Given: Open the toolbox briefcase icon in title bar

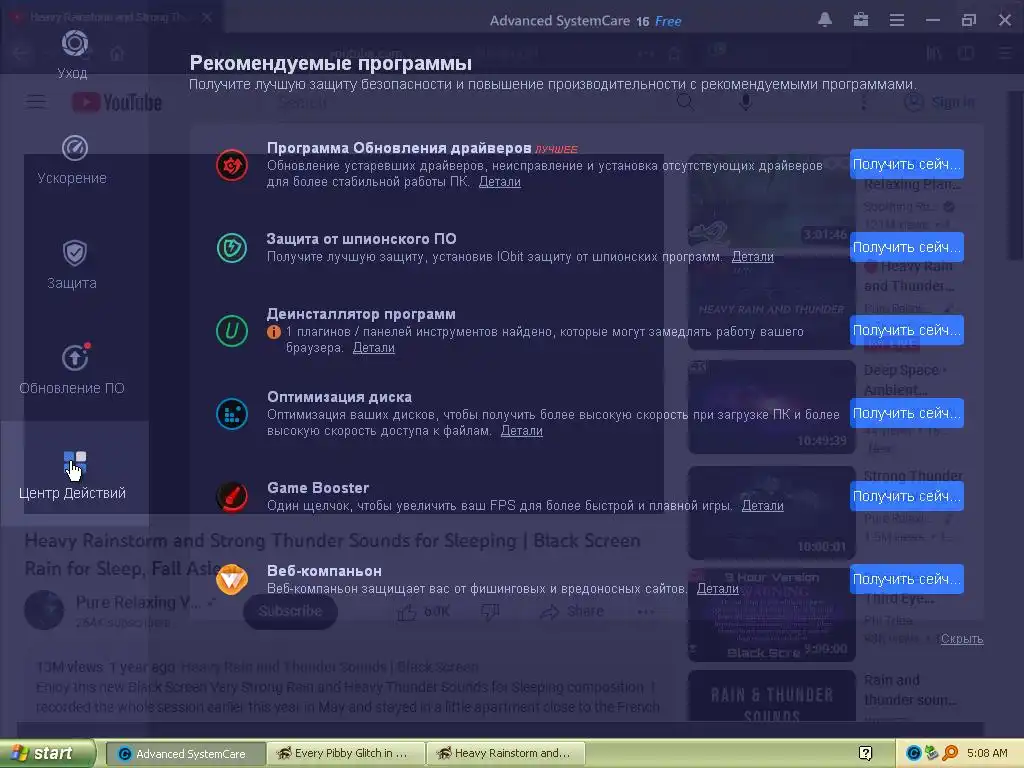Looking at the screenshot, I should (x=861, y=20).
